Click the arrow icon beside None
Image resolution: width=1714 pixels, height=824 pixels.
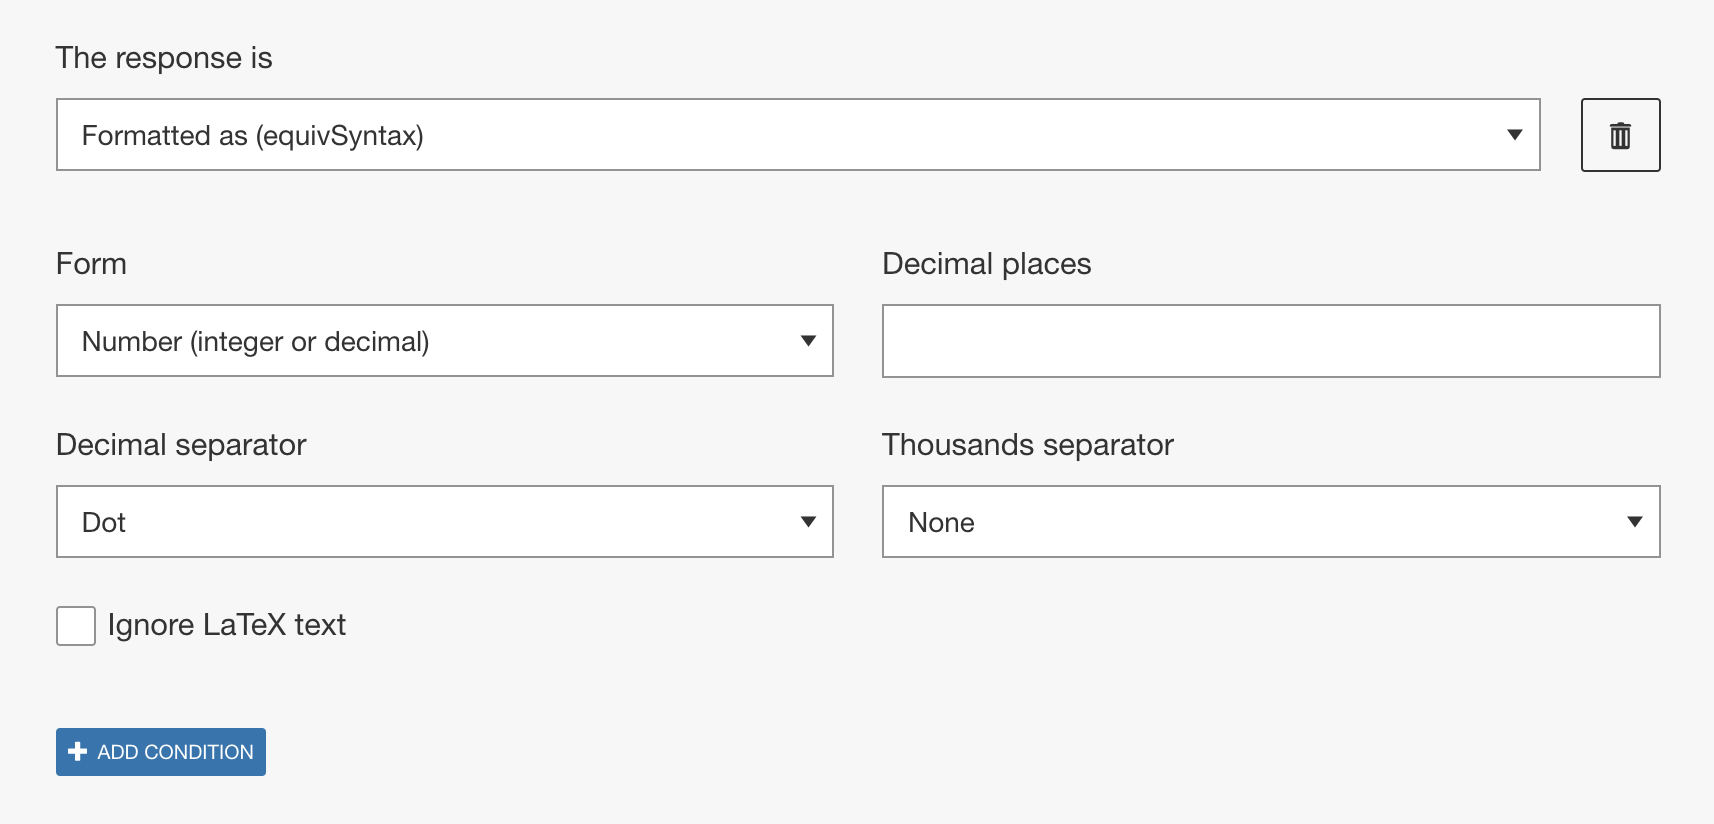point(1635,522)
